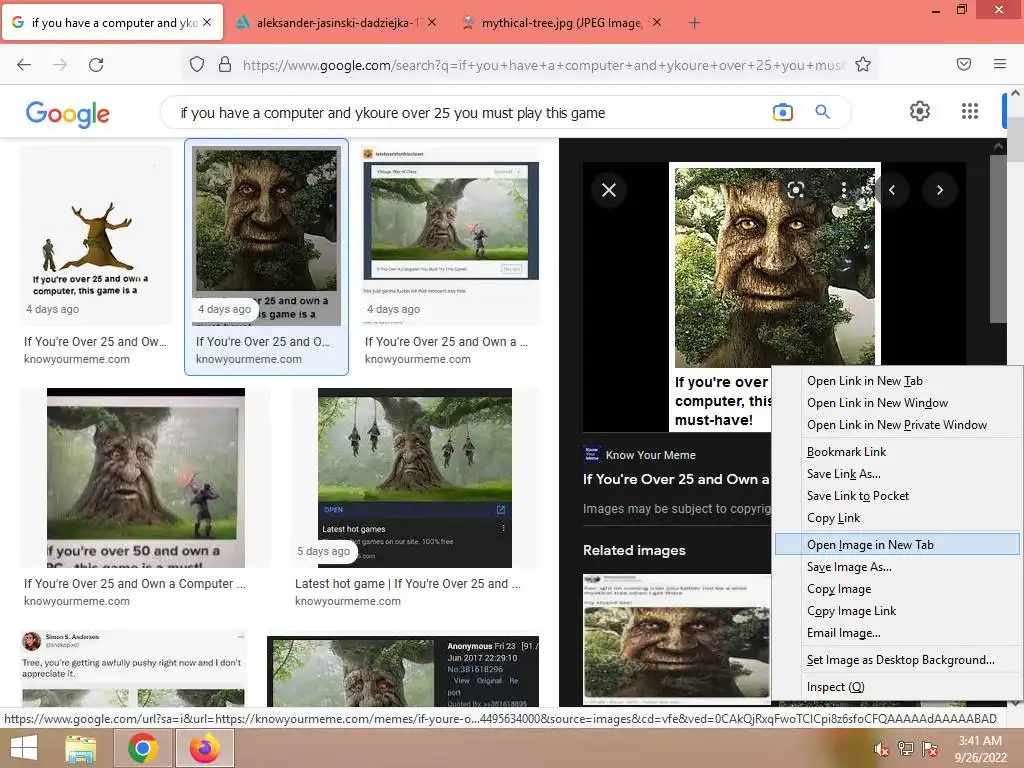Open the tumblr screenshot tree result

point(451,235)
